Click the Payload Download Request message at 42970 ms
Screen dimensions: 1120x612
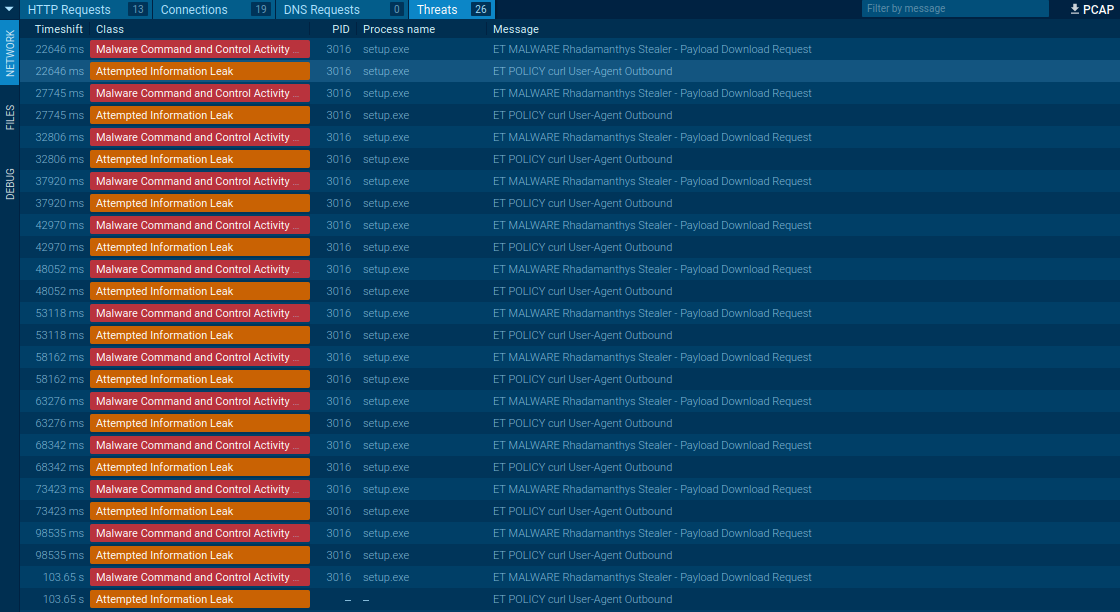[652, 225]
